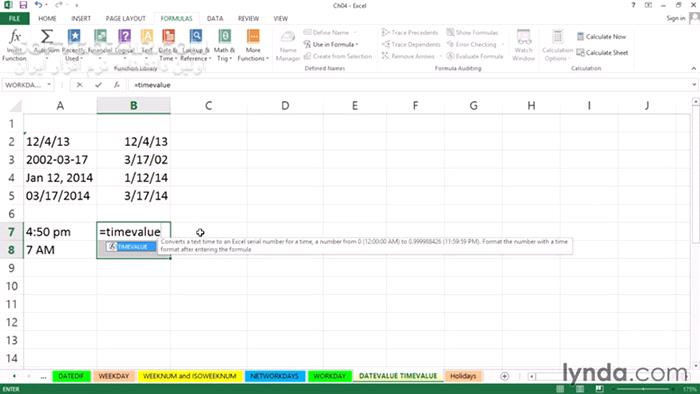Open Define Name dropdown arrow

355,33
